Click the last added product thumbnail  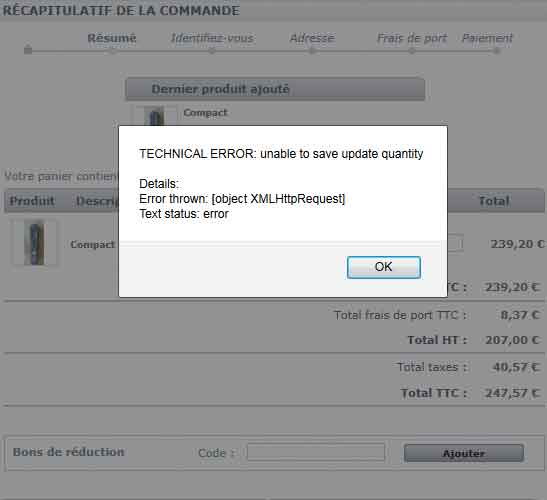click(x=154, y=115)
